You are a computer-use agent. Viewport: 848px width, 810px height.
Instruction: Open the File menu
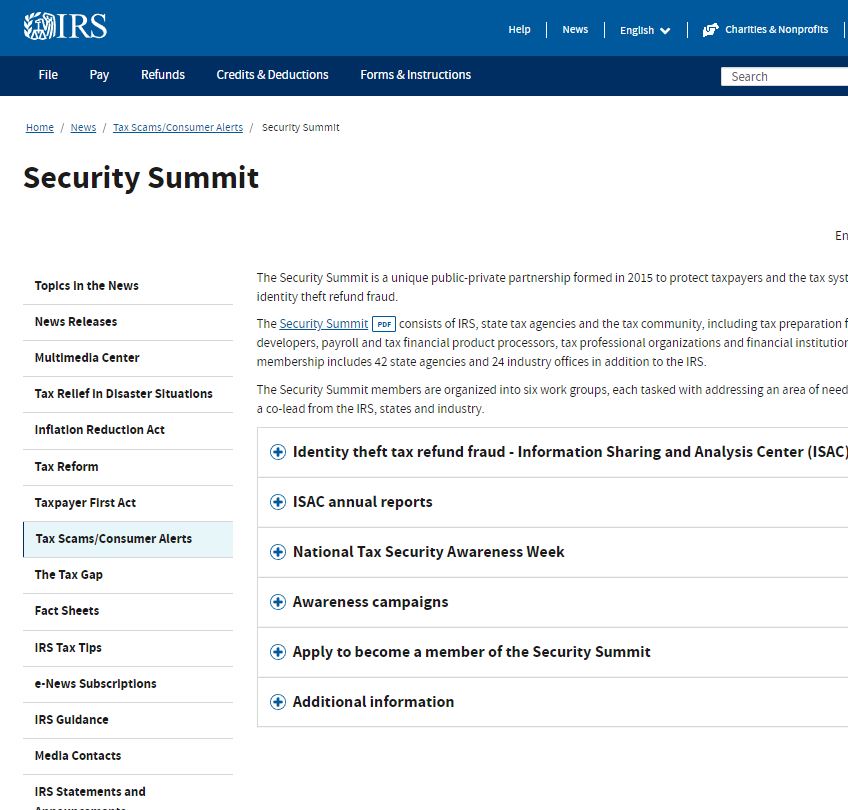(48, 75)
